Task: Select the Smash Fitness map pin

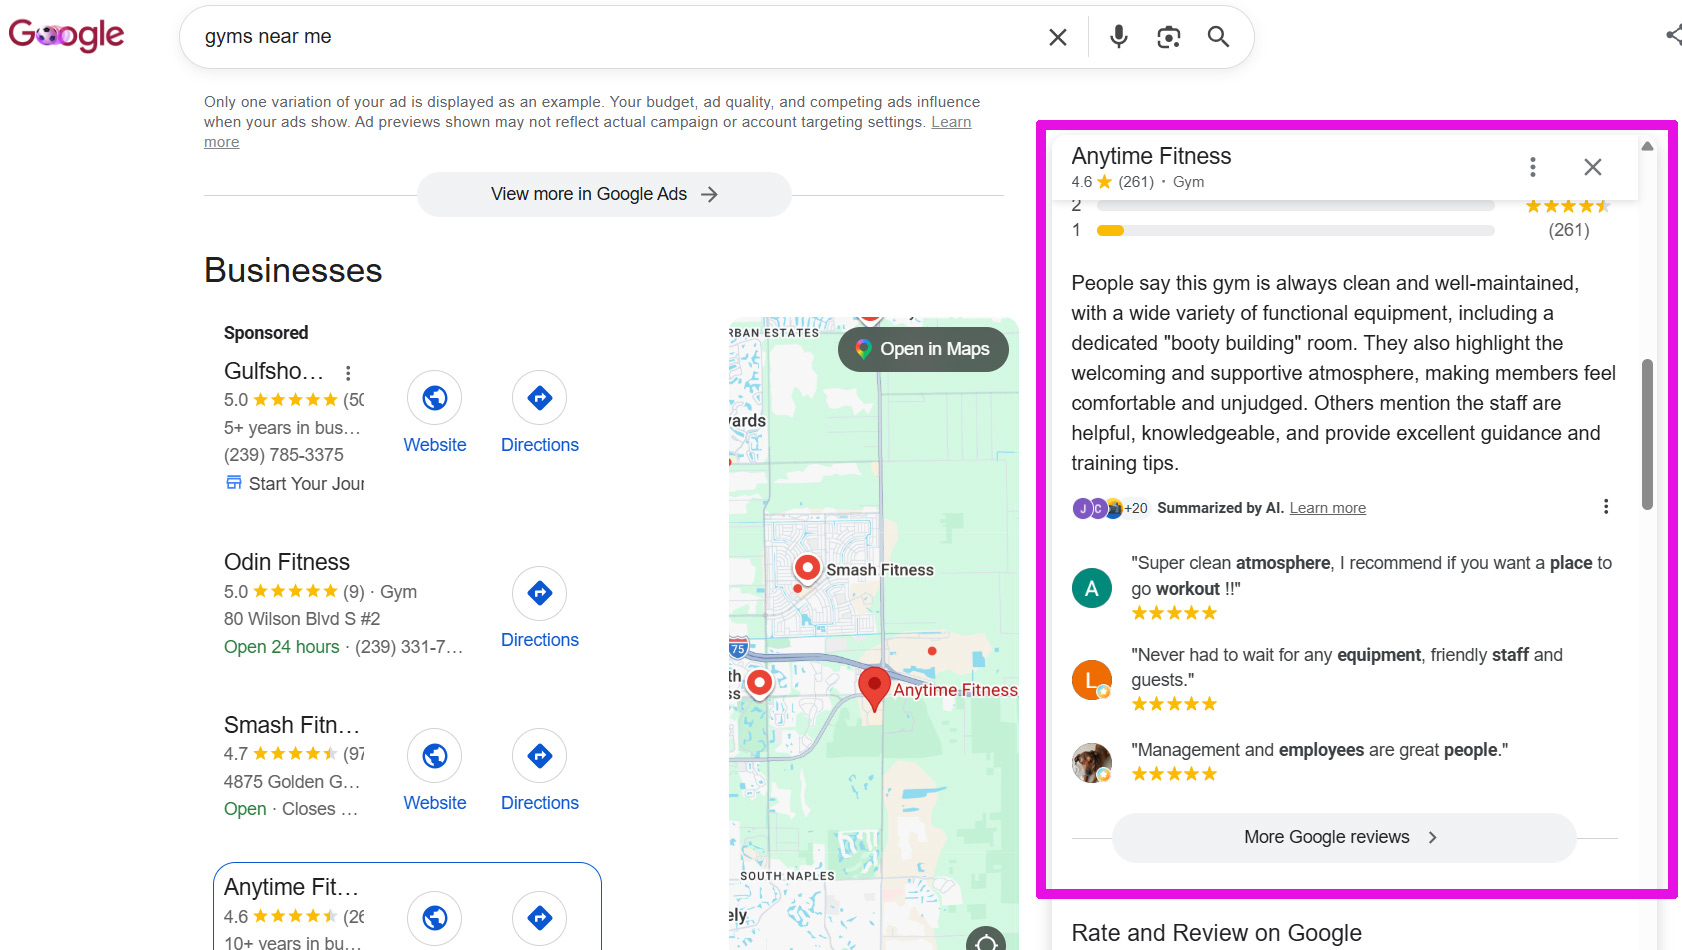Action: coord(807,568)
